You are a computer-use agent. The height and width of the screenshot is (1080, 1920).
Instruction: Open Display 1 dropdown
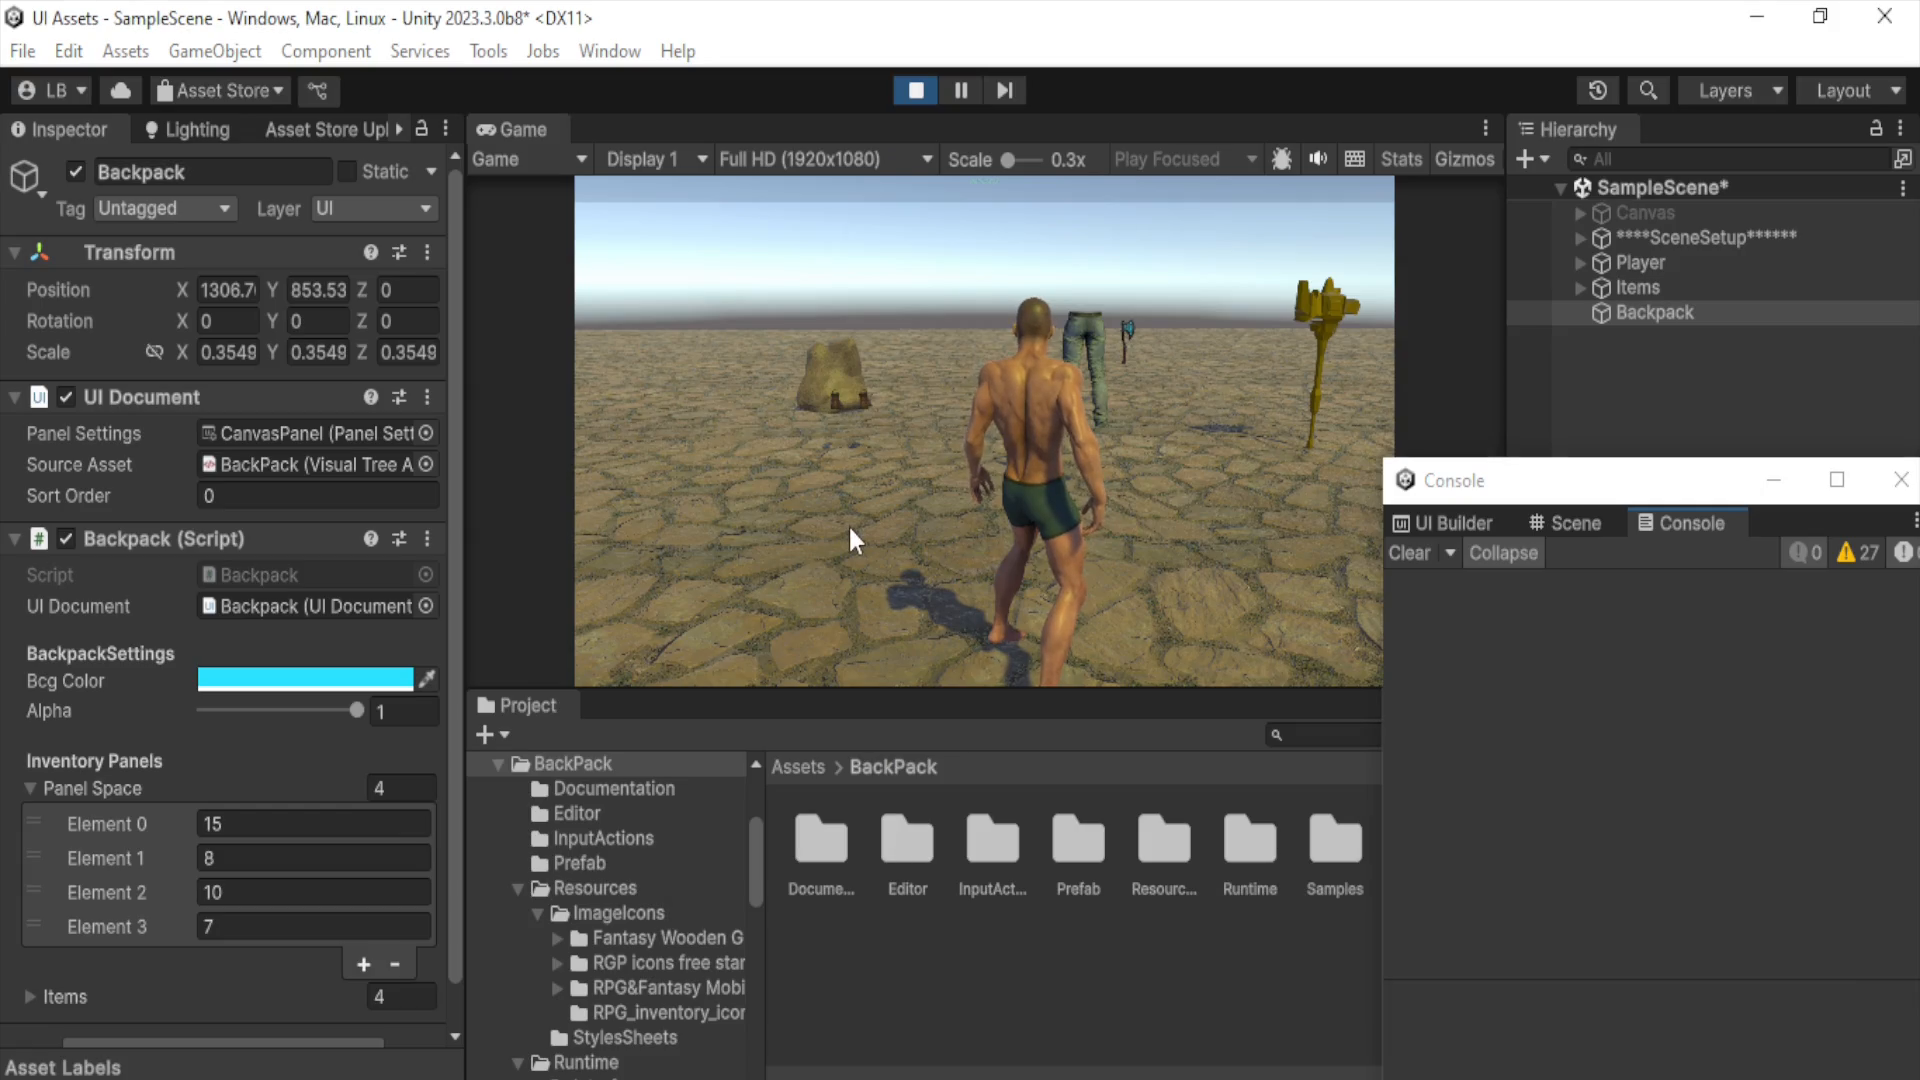(656, 159)
